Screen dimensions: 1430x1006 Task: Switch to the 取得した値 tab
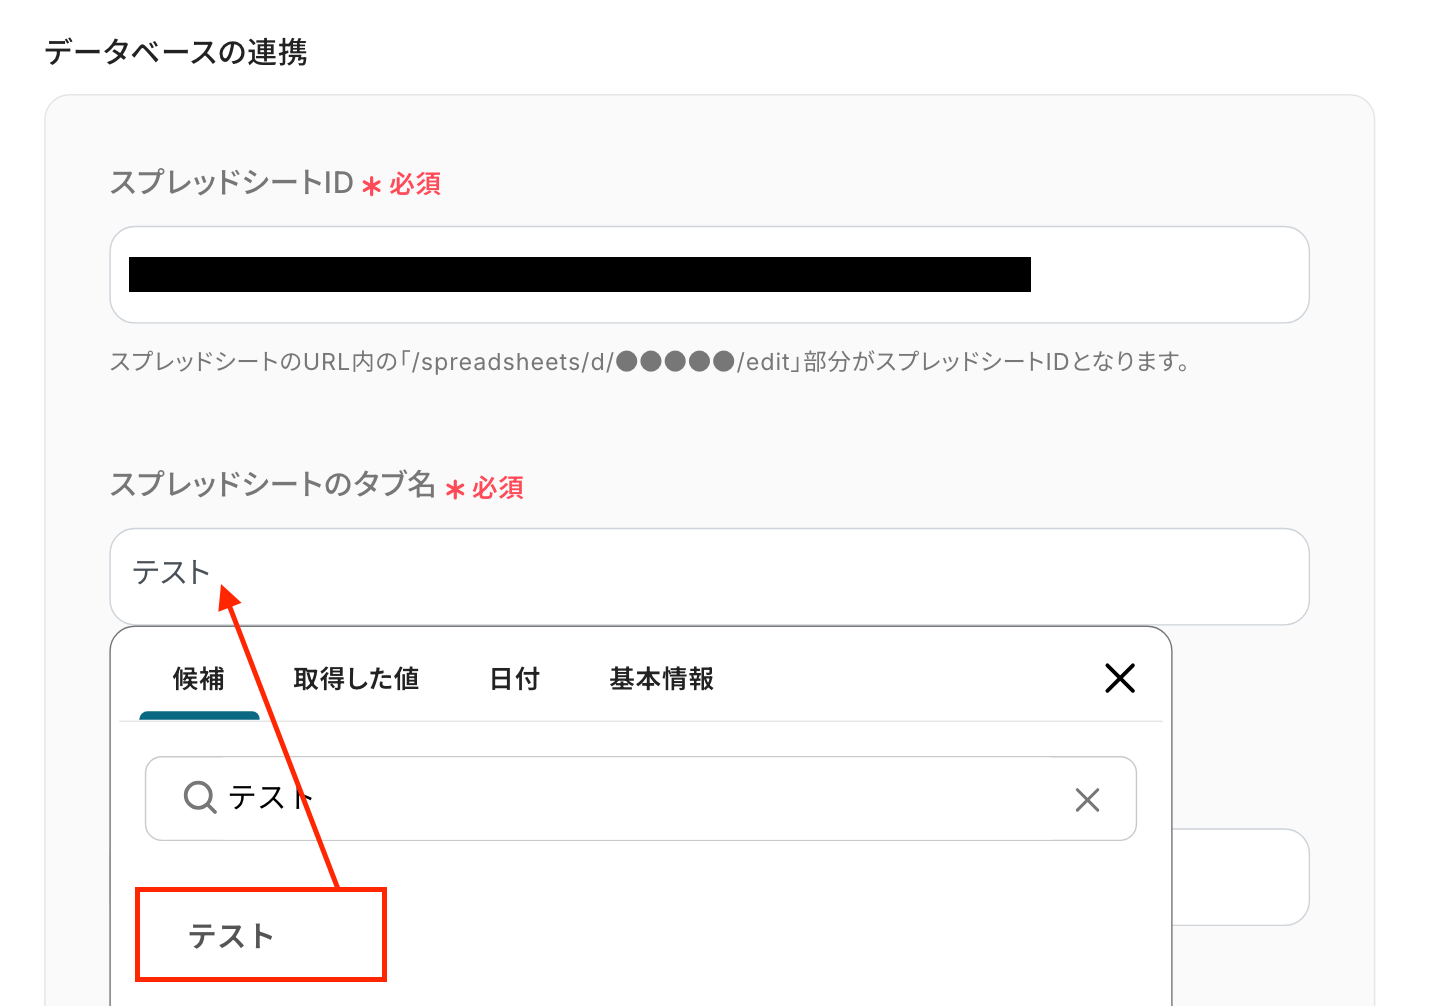pyautogui.click(x=356, y=679)
